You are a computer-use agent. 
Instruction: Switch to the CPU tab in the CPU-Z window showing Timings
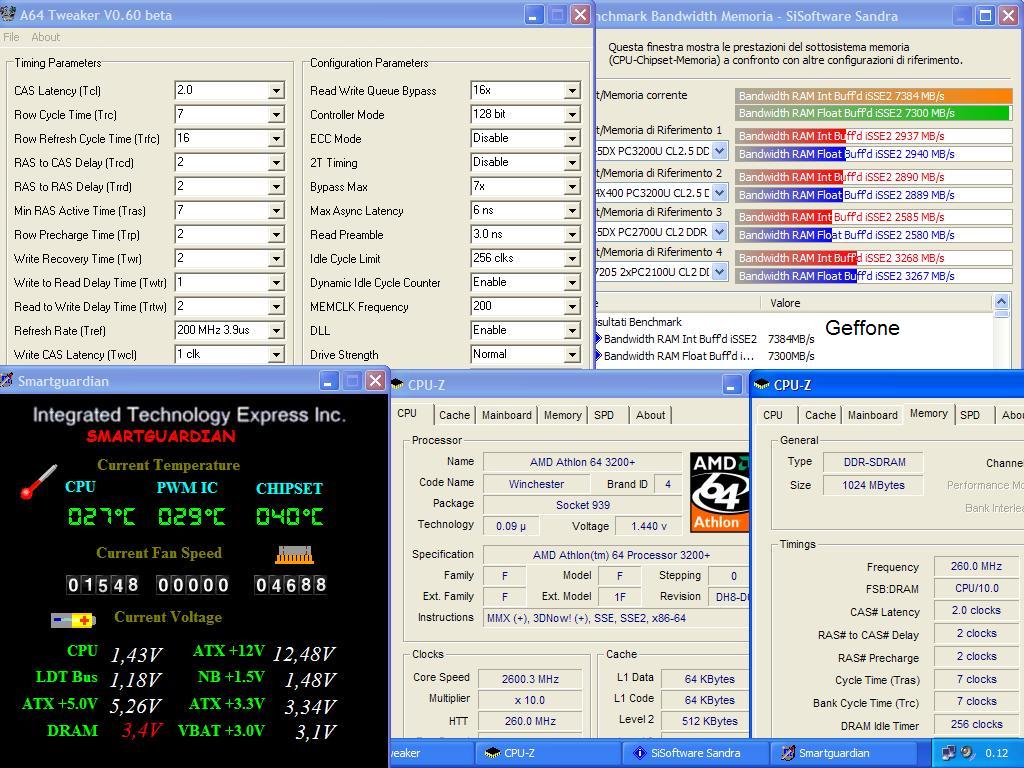[773, 415]
